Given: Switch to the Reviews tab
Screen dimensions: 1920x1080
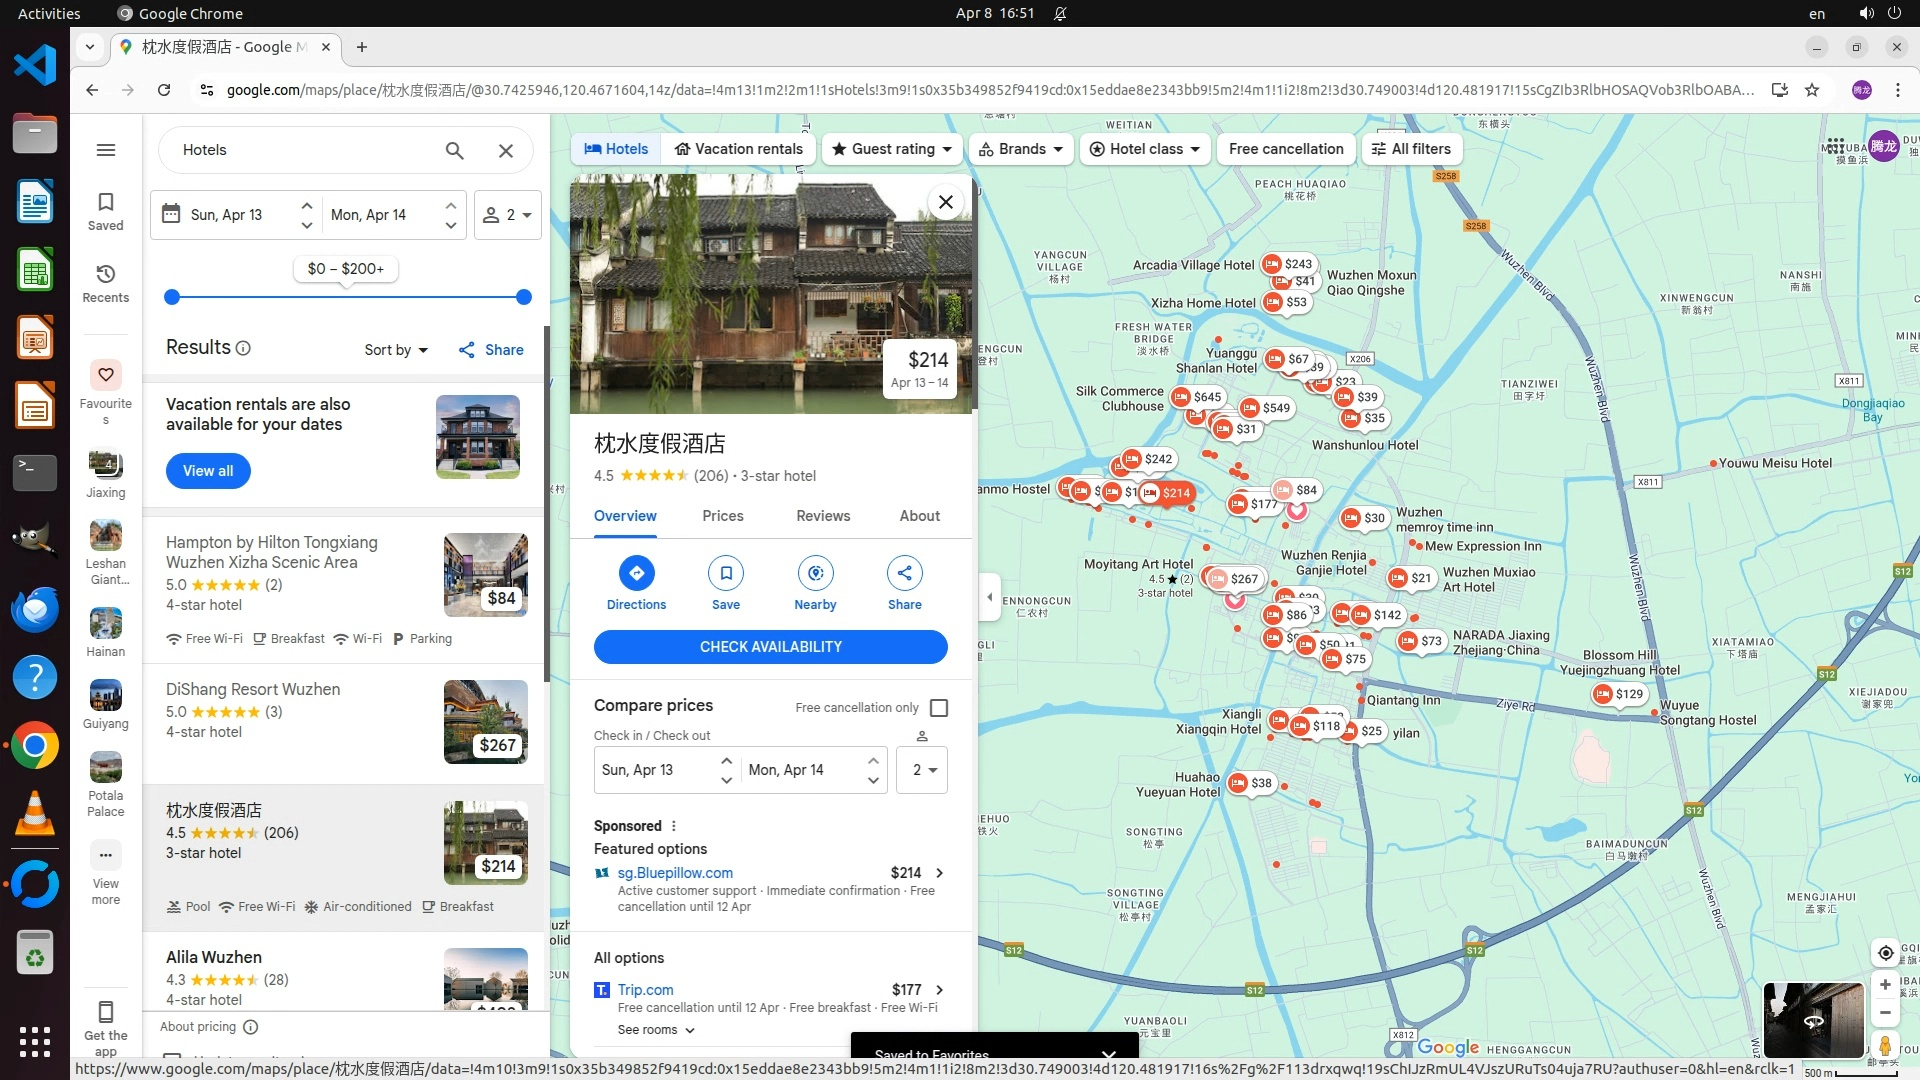Looking at the screenshot, I should point(822,516).
